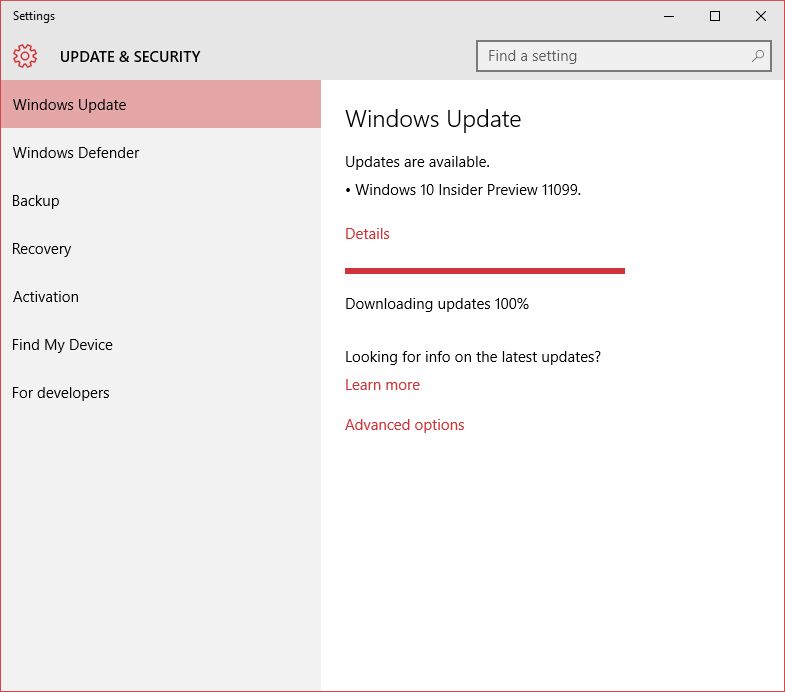Click the red download progress bar
Image resolution: width=785 pixels, height=692 pixels.
485,271
